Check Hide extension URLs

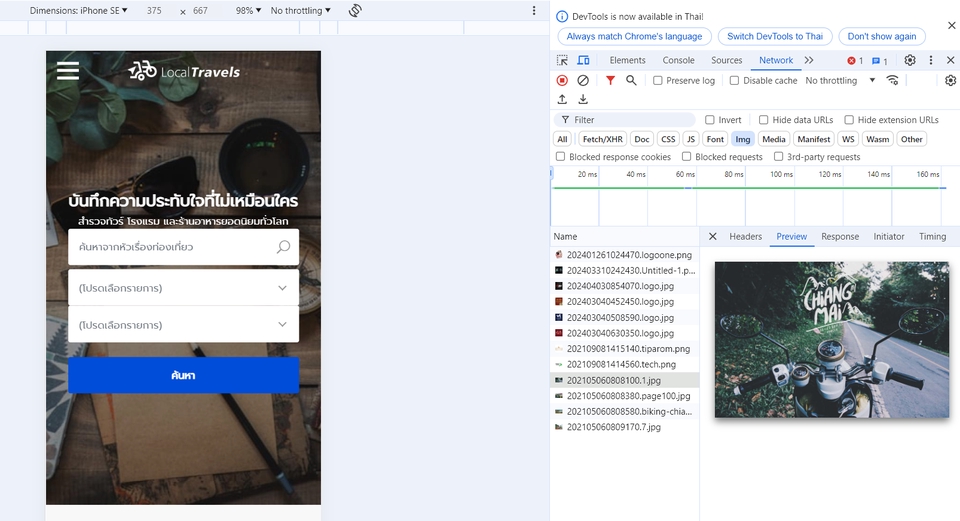849,119
